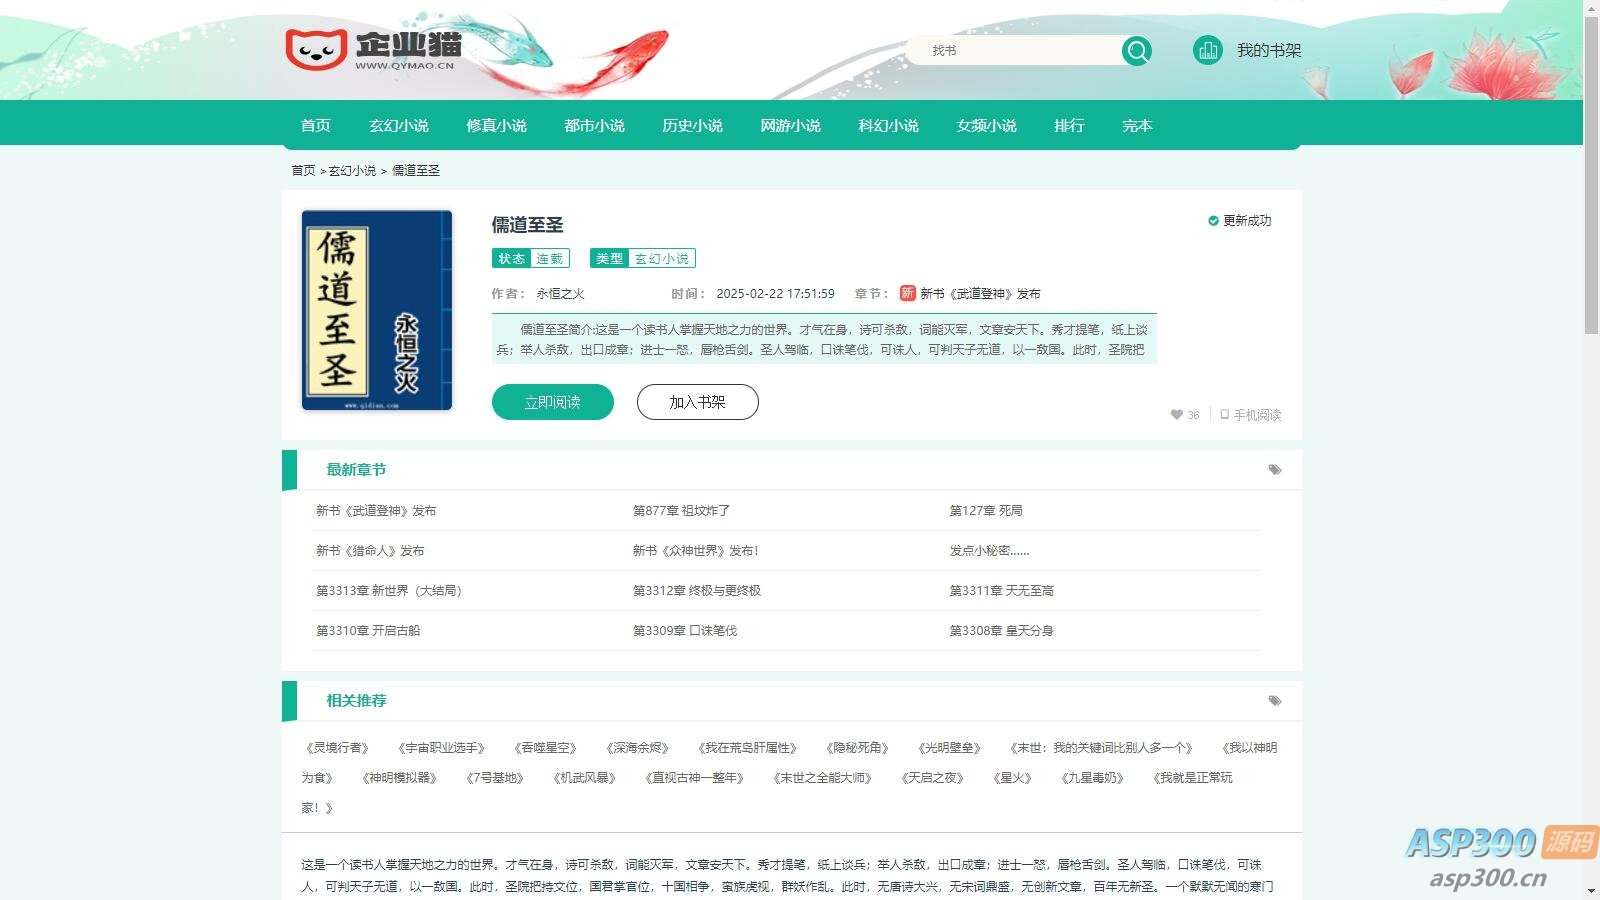Image resolution: width=1600 pixels, height=900 pixels.
Task: Open recommended book 《7号基地》
Action: 495,778
